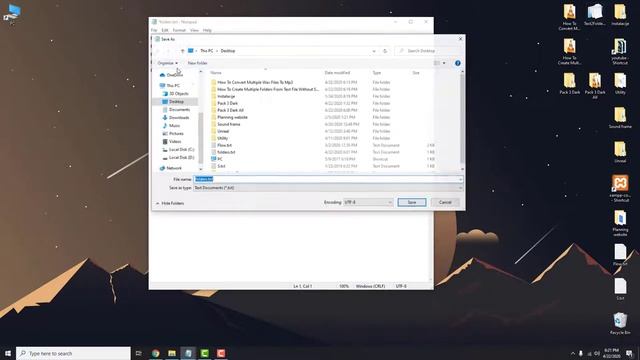The width and height of the screenshot is (640, 360).
Task: Open the change view dropdown arrow
Action: (444, 63)
